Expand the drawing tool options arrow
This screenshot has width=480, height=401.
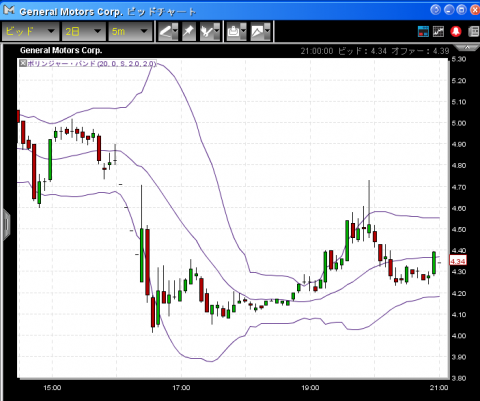175,32
